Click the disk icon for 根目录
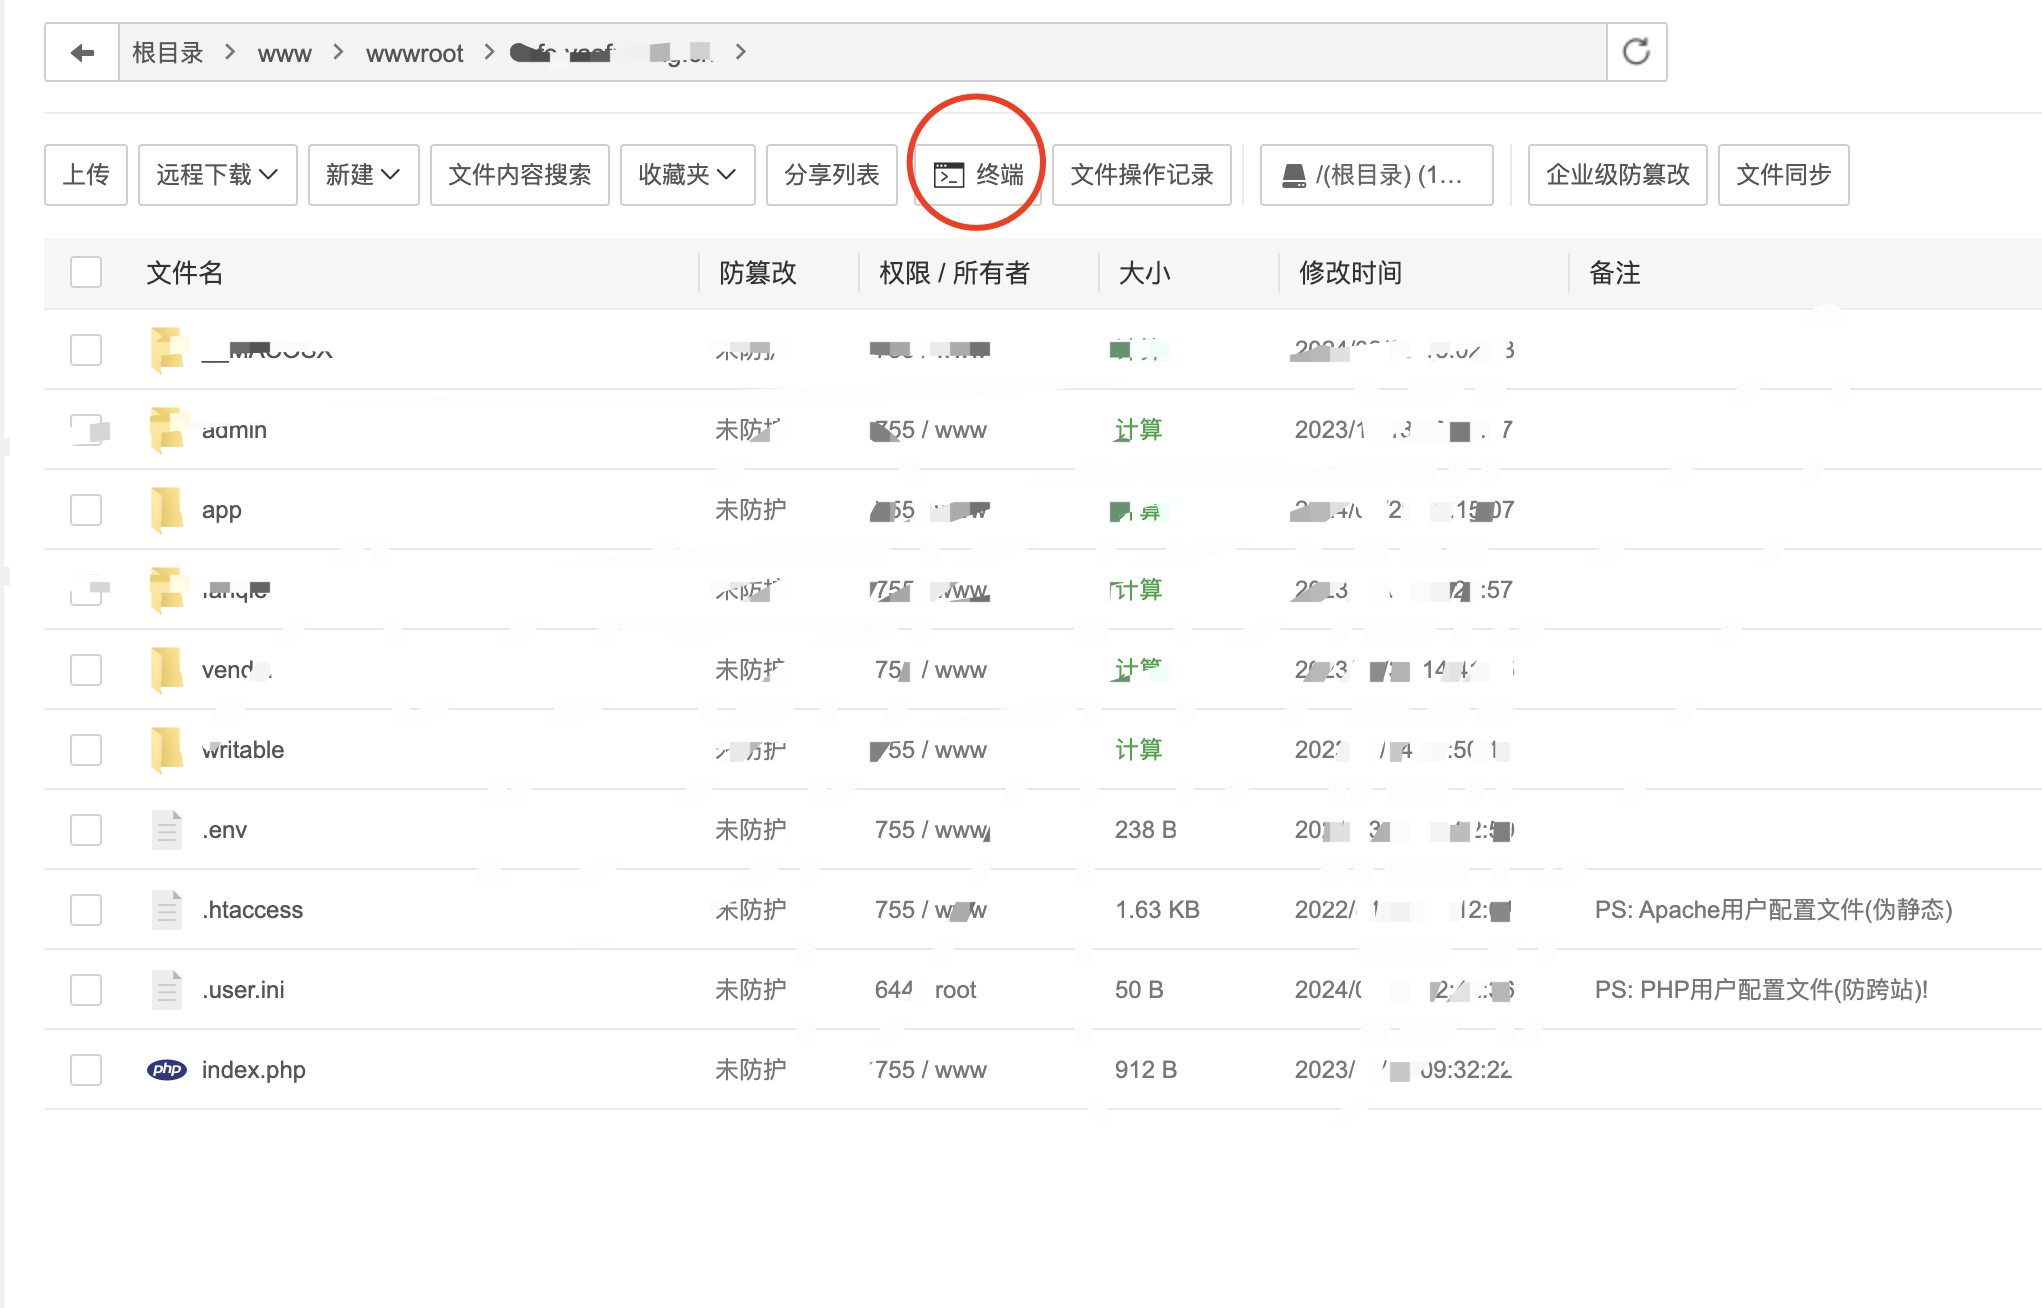Image resolution: width=2042 pixels, height=1308 pixels. pos(1294,175)
